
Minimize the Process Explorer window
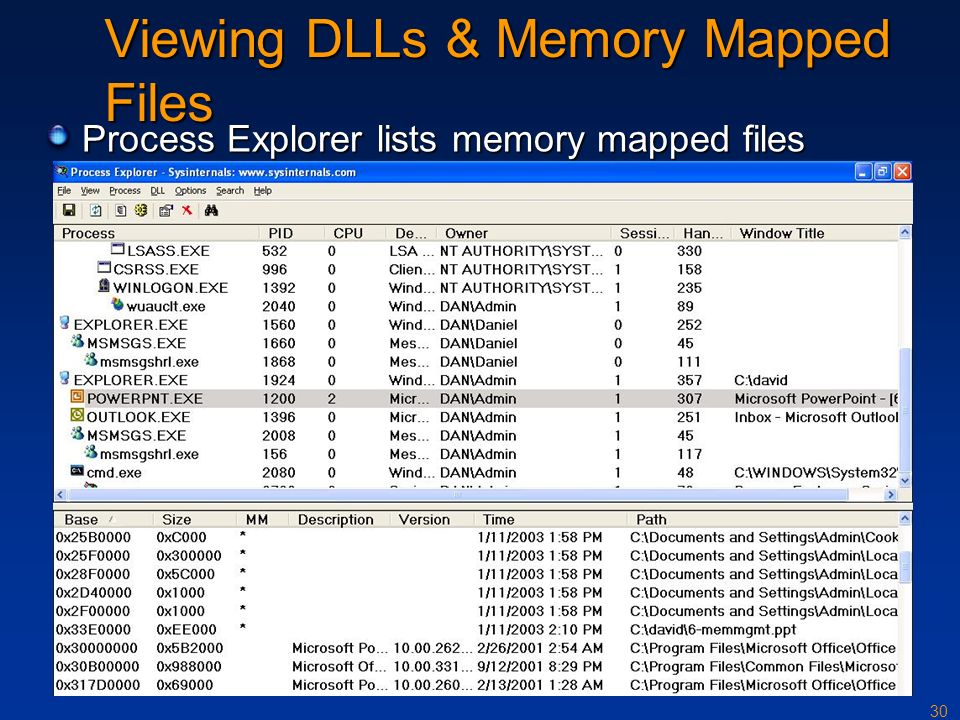click(863, 172)
